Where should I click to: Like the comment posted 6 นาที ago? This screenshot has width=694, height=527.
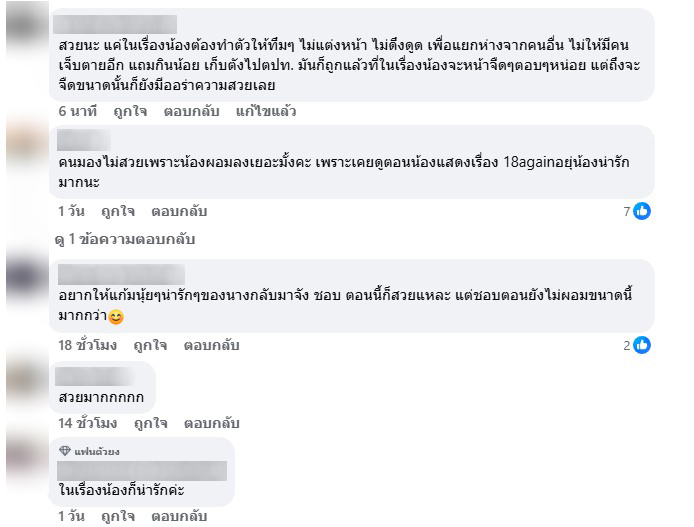coord(130,111)
